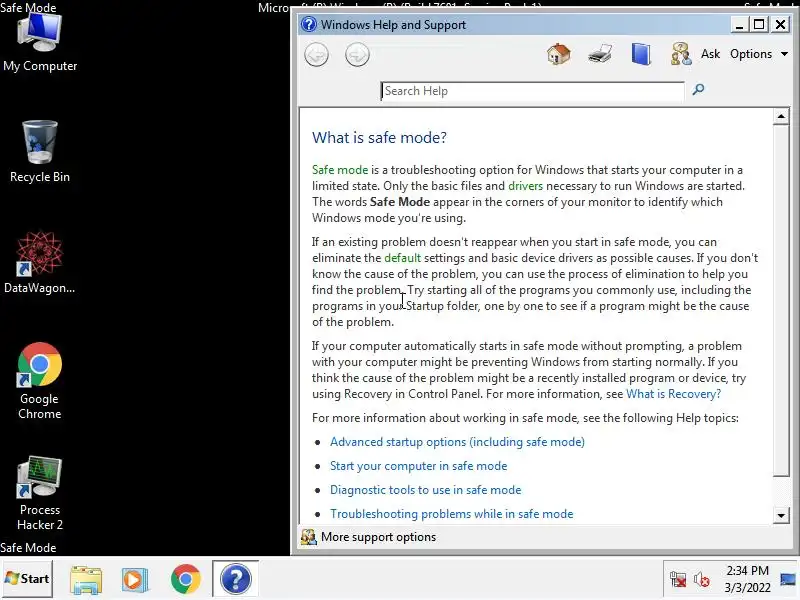The image size is (800, 600).
Task: Click the magnifier Search Help button
Action: coord(698,90)
